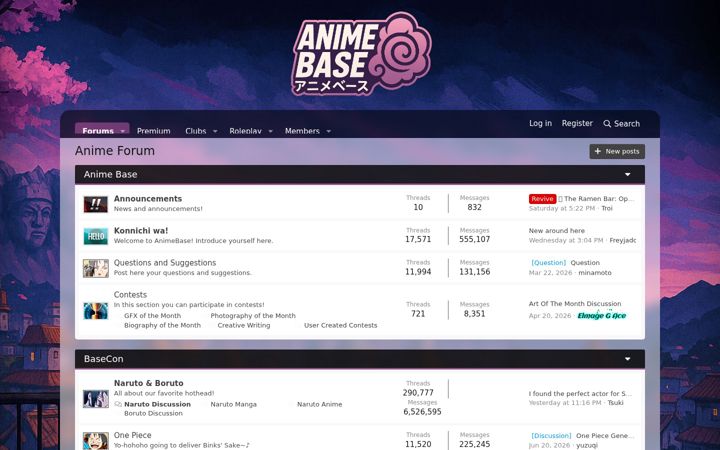Open the Naruto Anime subforum
This screenshot has width=720, height=450.
pyautogui.click(x=320, y=404)
